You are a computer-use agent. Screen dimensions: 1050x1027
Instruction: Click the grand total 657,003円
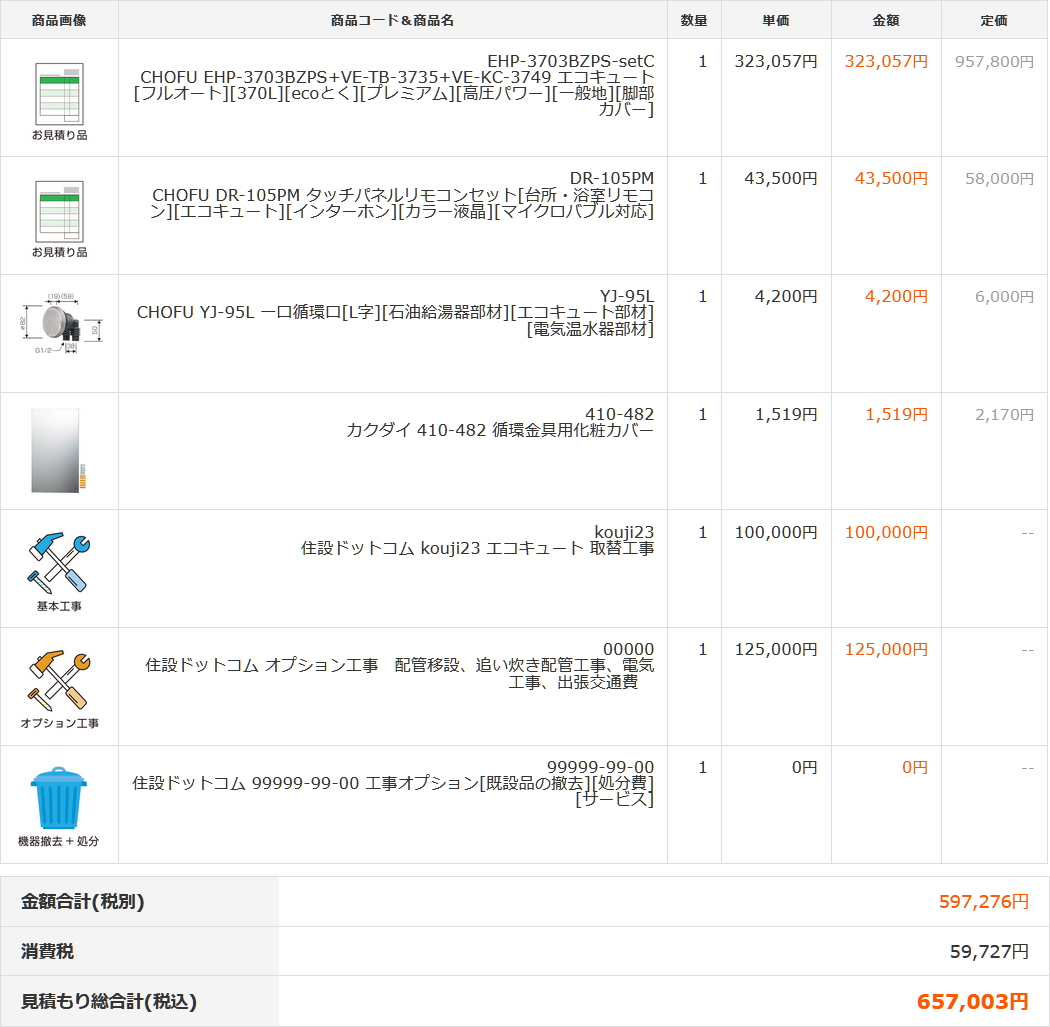972,1002
